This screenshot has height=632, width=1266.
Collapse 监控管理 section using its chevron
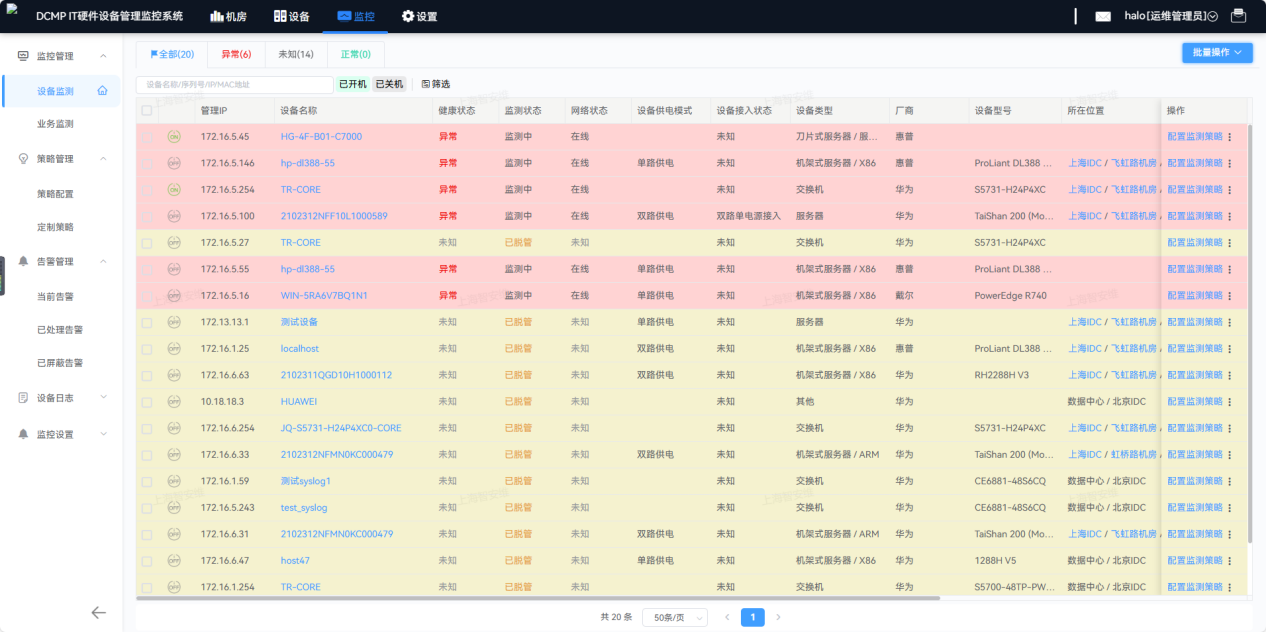click(x=103, y=56)
